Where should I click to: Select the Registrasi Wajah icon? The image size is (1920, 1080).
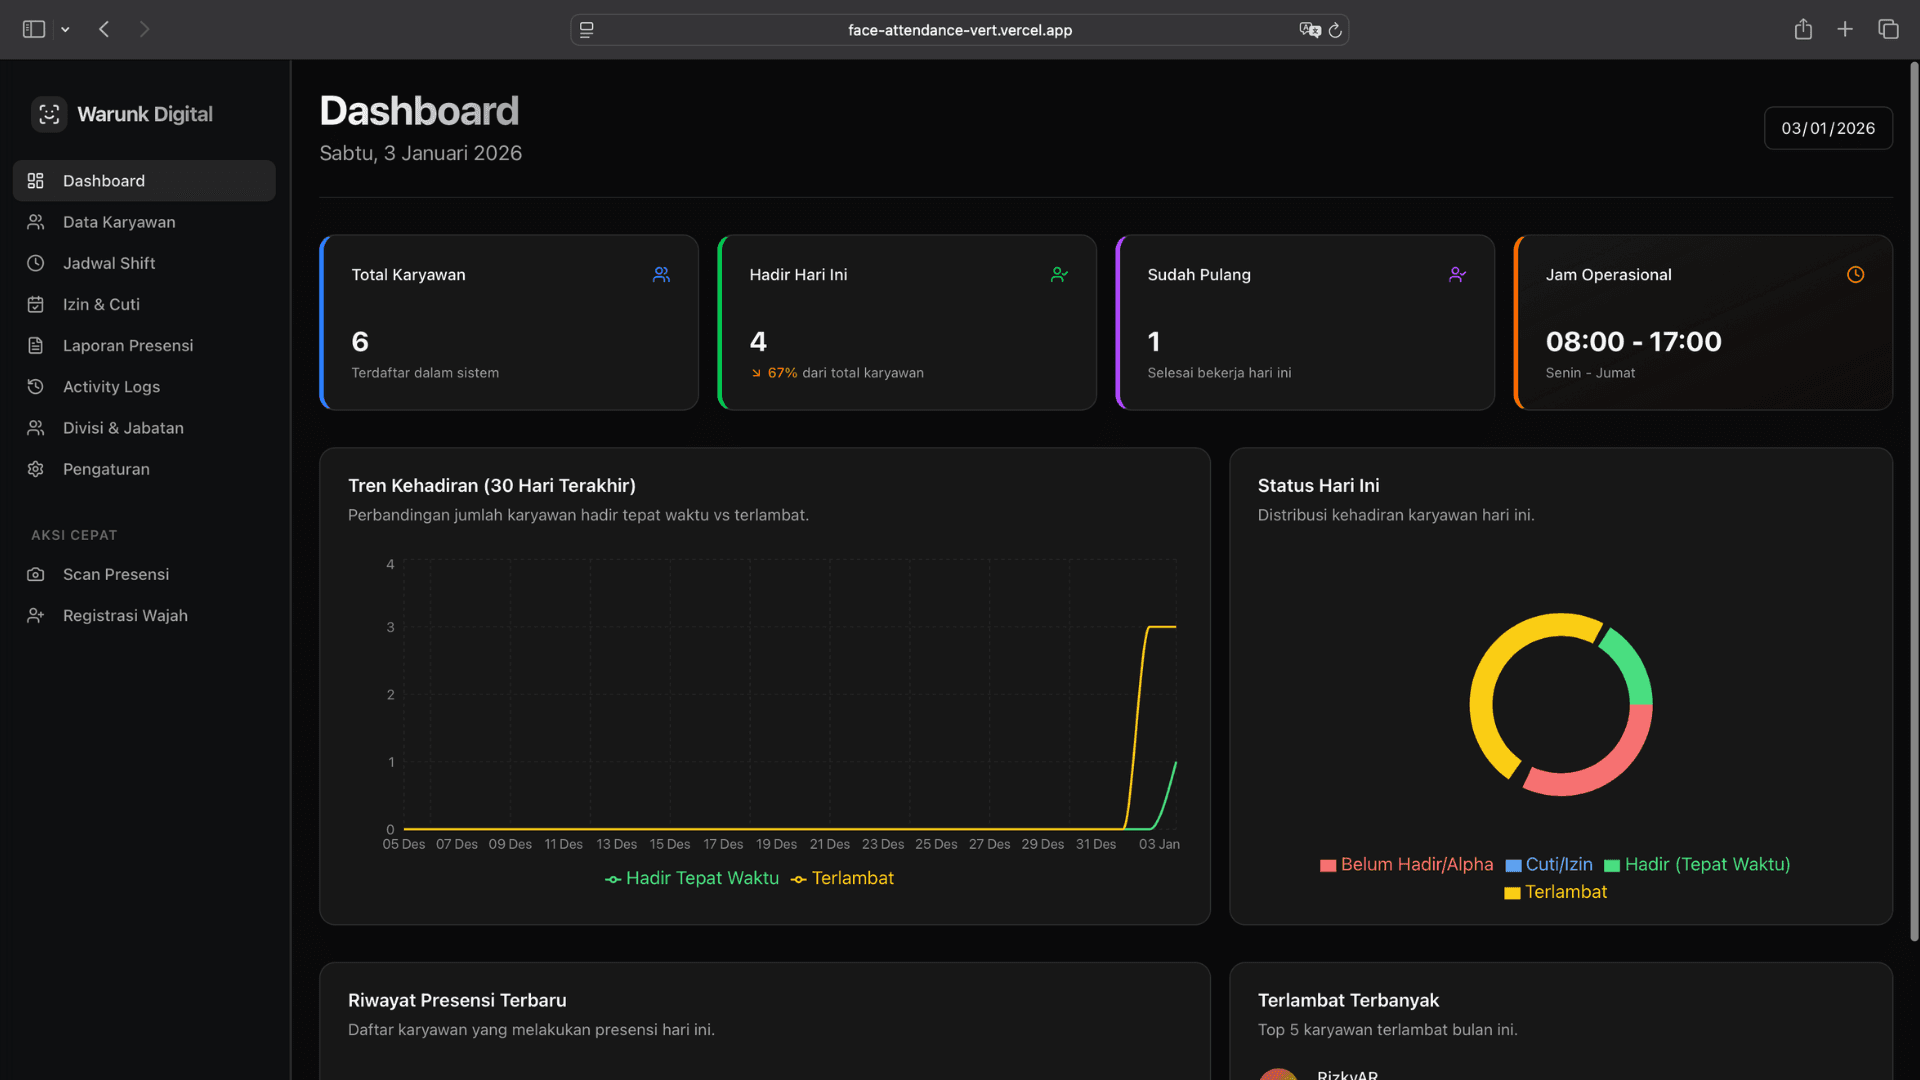tap(36, 615)
